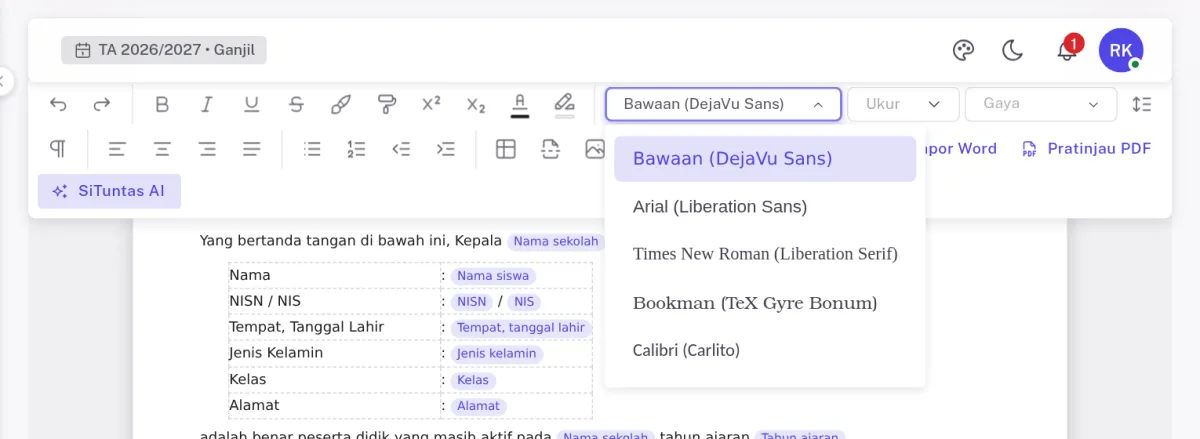Open the SiTuntas AI assistant
Screen dimensions: 1200x439
pyautogui.click(x=109, y=191)
